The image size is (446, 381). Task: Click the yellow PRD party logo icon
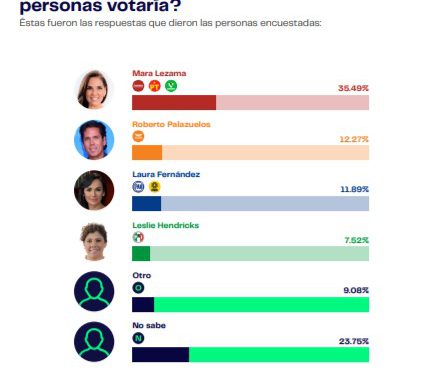(x=154, y=187)
